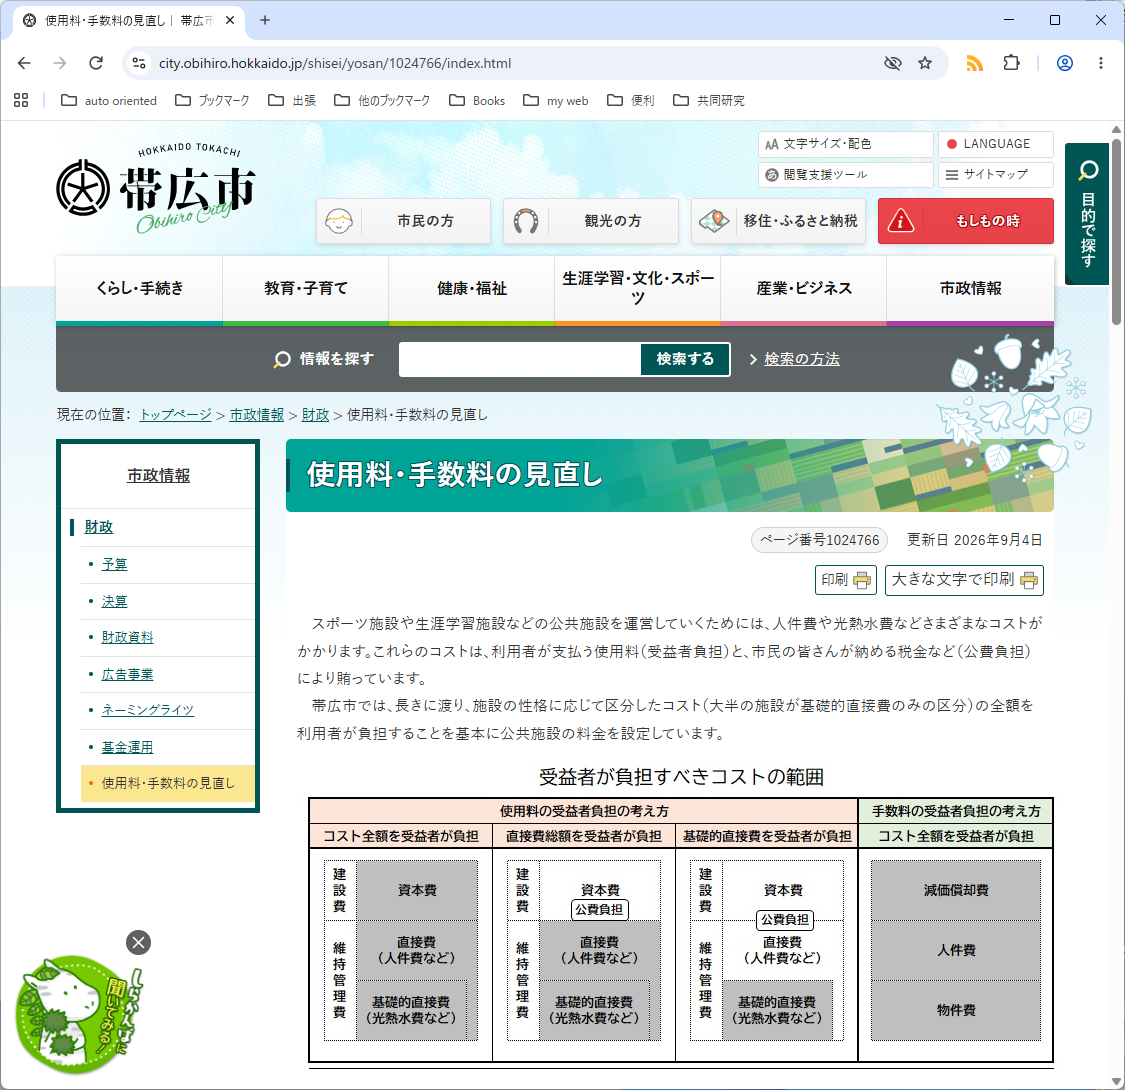Open 財政 sidebar link
1125x1090 pixels.
pos(99,527)
